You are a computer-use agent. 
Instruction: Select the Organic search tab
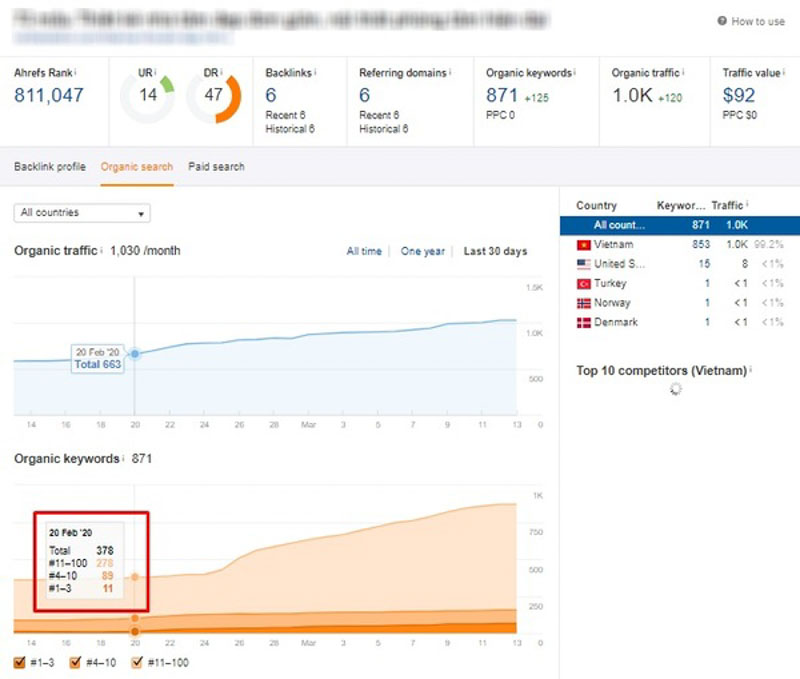point(137,166)
